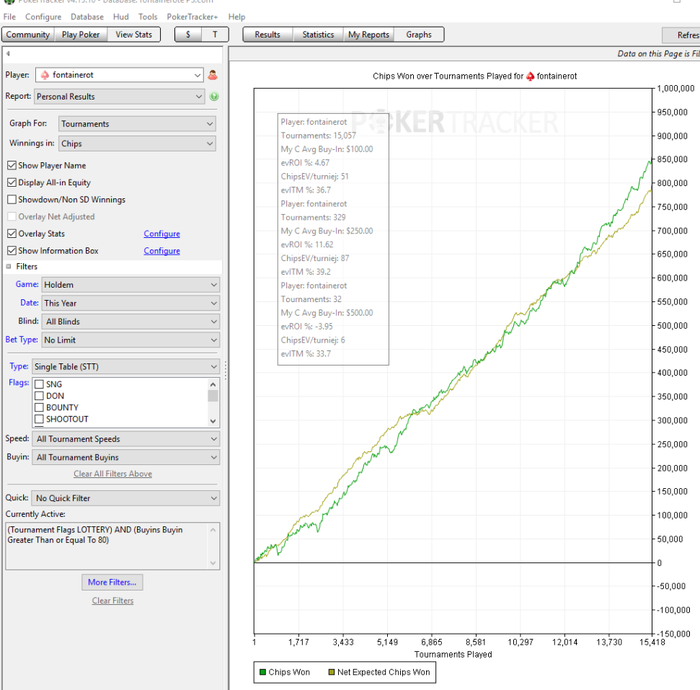Image resolution: width=700 pixels, height=690 pixels.
Task: Click the Clear Filters link
Action: pos(112,601)
